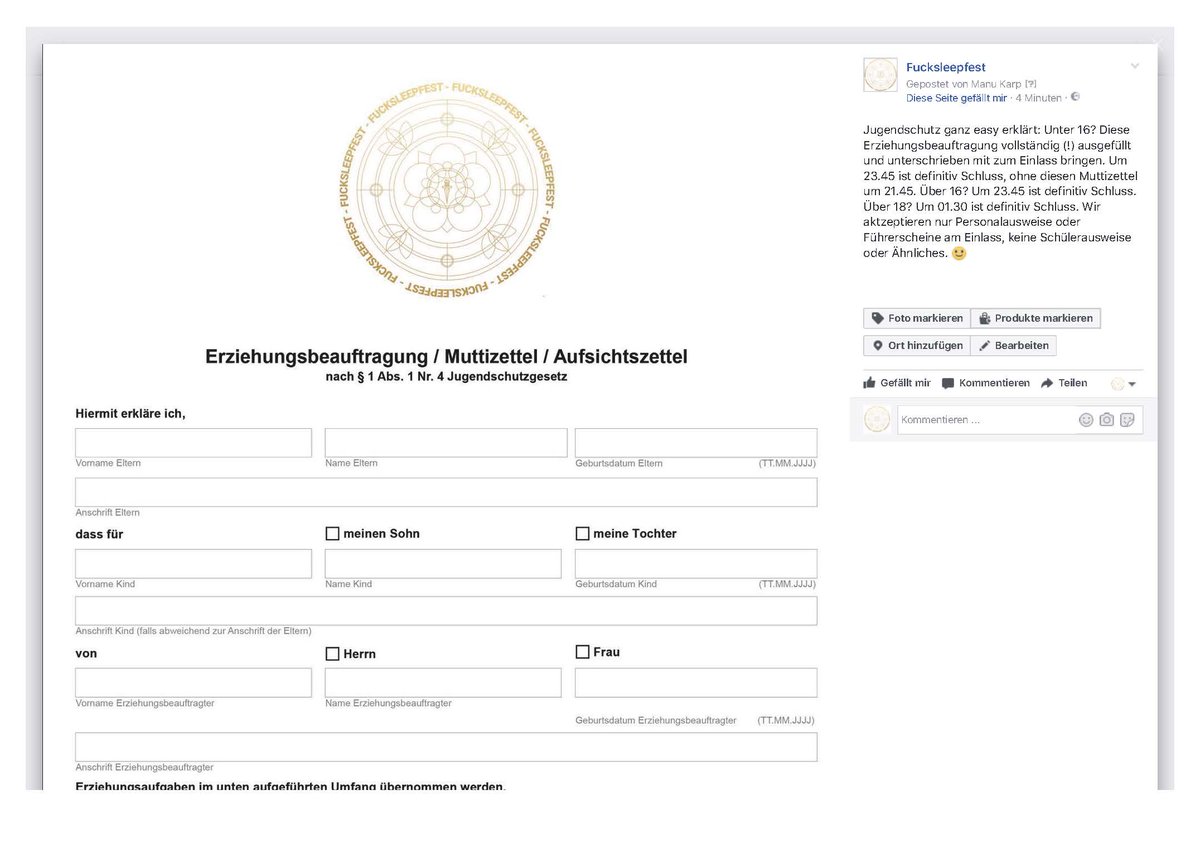The image size is (1200, 848).
Task: Click the 'Geburtsdatum Kind' field
Action: tap(696, 563)
